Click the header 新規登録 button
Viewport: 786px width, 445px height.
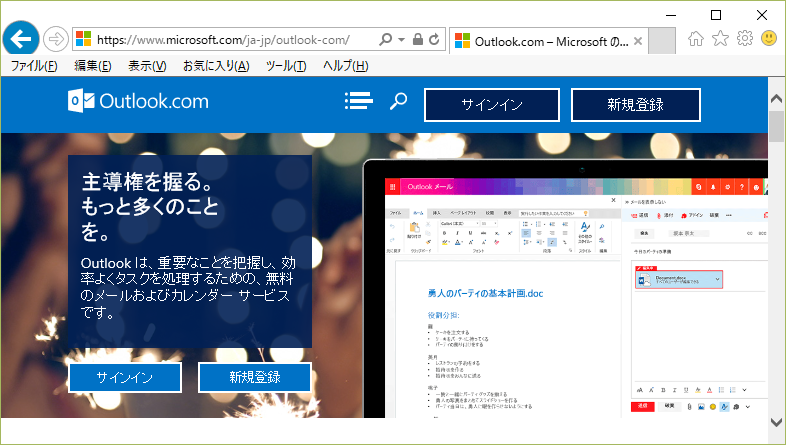(x=636, y=105)
